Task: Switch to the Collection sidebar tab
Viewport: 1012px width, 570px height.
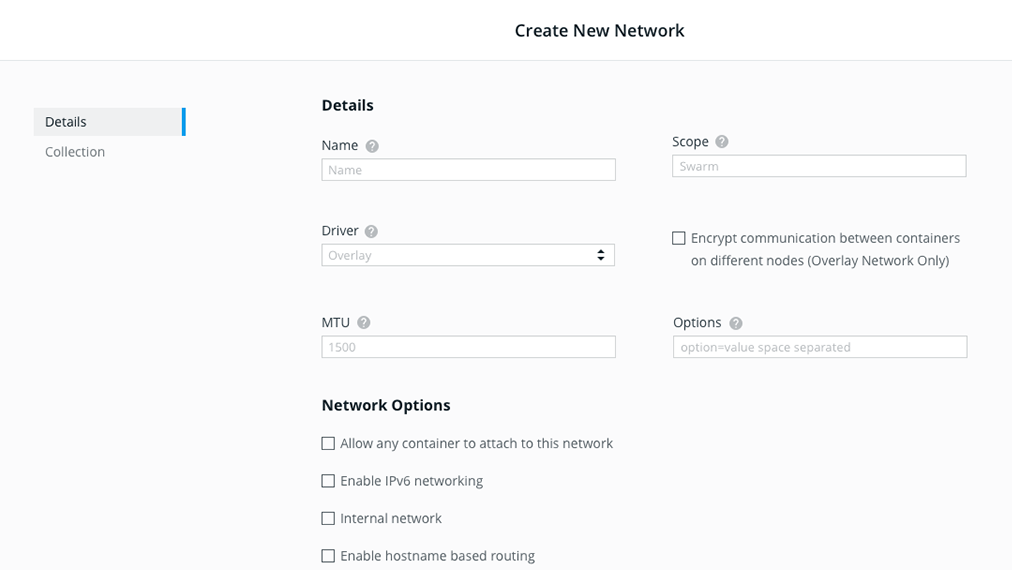Action: point(75,152)
